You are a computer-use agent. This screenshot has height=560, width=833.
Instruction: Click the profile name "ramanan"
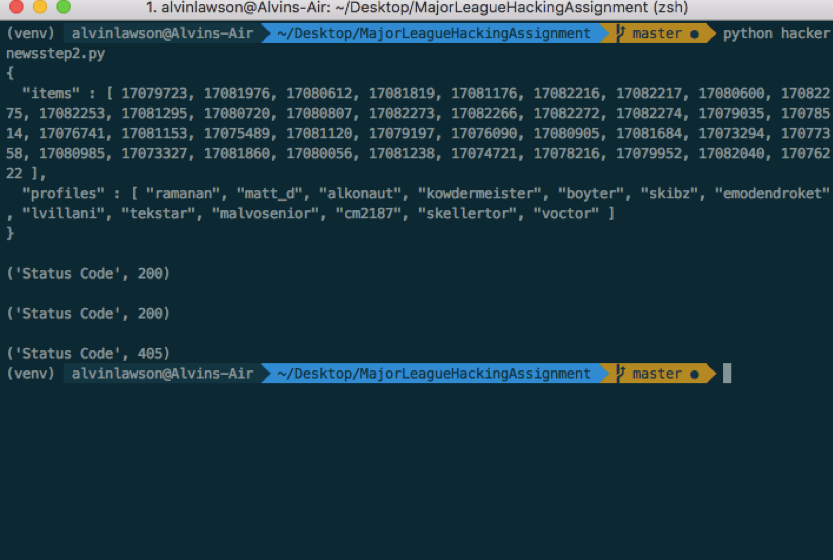pos(183,193)
